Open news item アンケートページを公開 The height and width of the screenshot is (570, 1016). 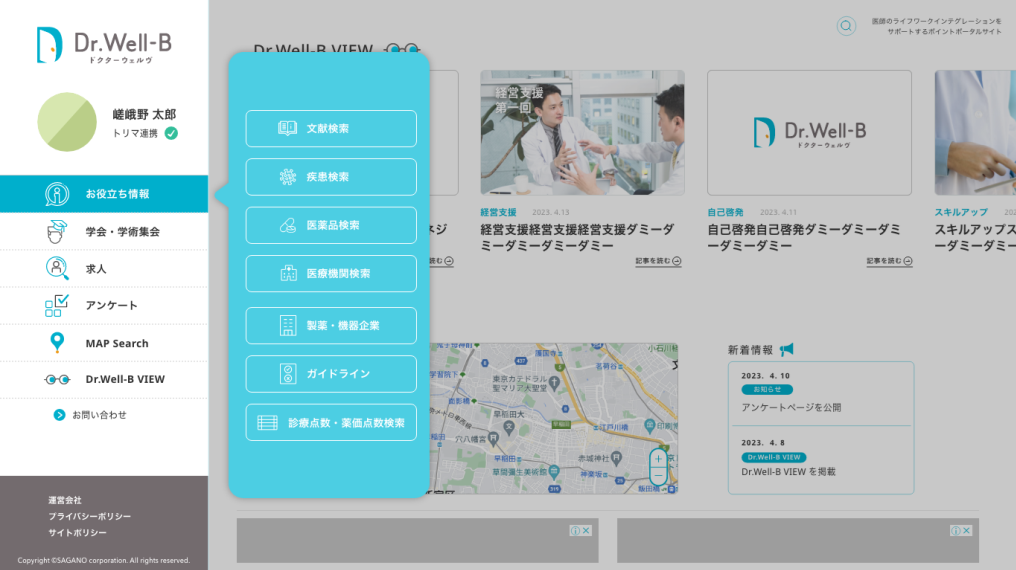[x=791, y=407]
